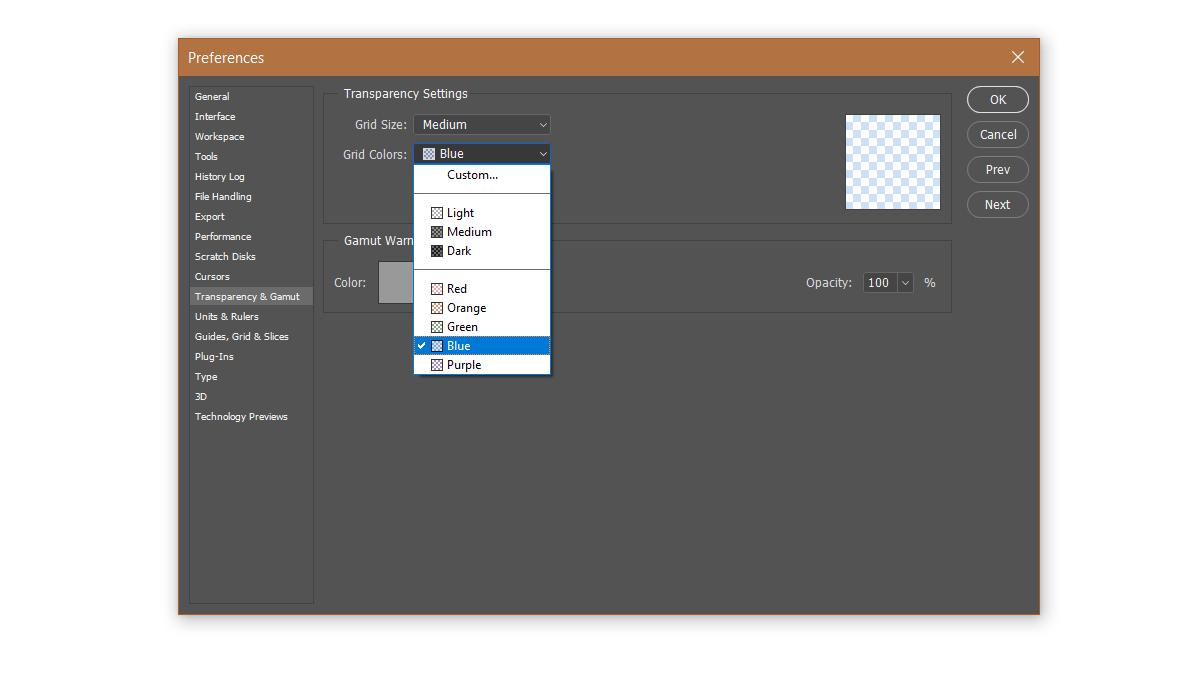Click the Red grid swatch icon

(437, 289)
